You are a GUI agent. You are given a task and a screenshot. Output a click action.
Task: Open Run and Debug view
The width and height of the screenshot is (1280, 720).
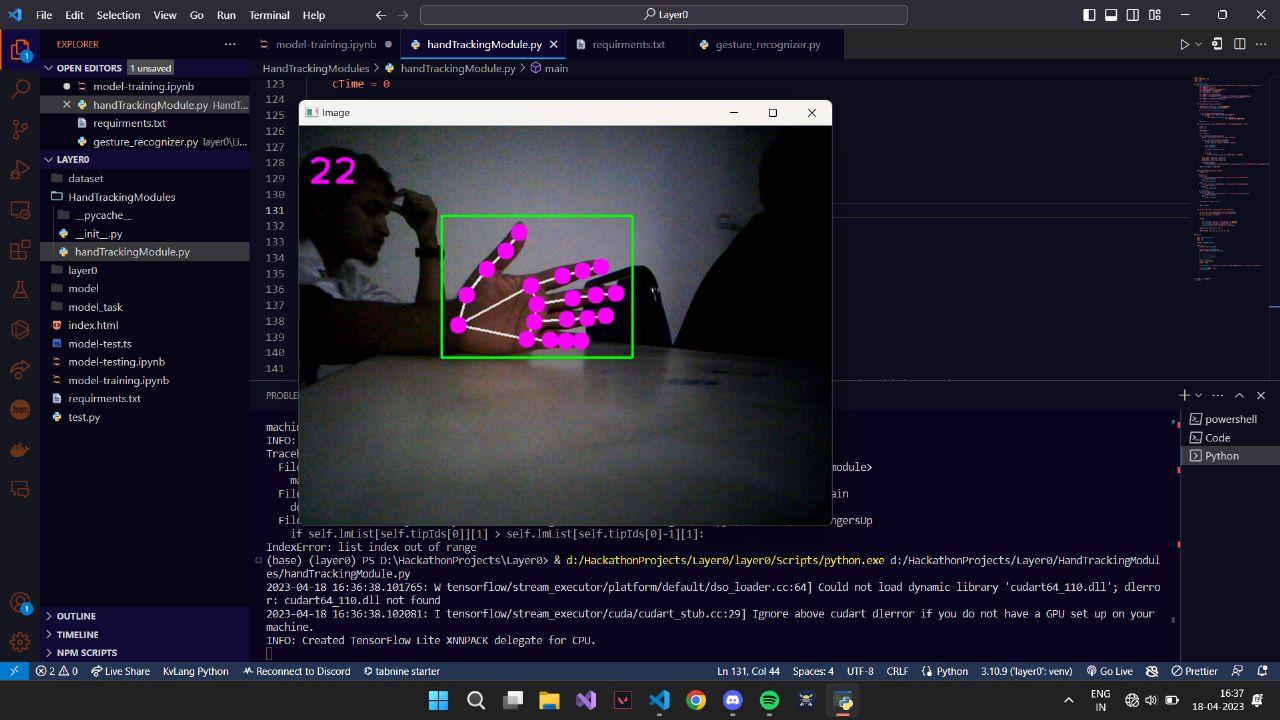[20, 169]
